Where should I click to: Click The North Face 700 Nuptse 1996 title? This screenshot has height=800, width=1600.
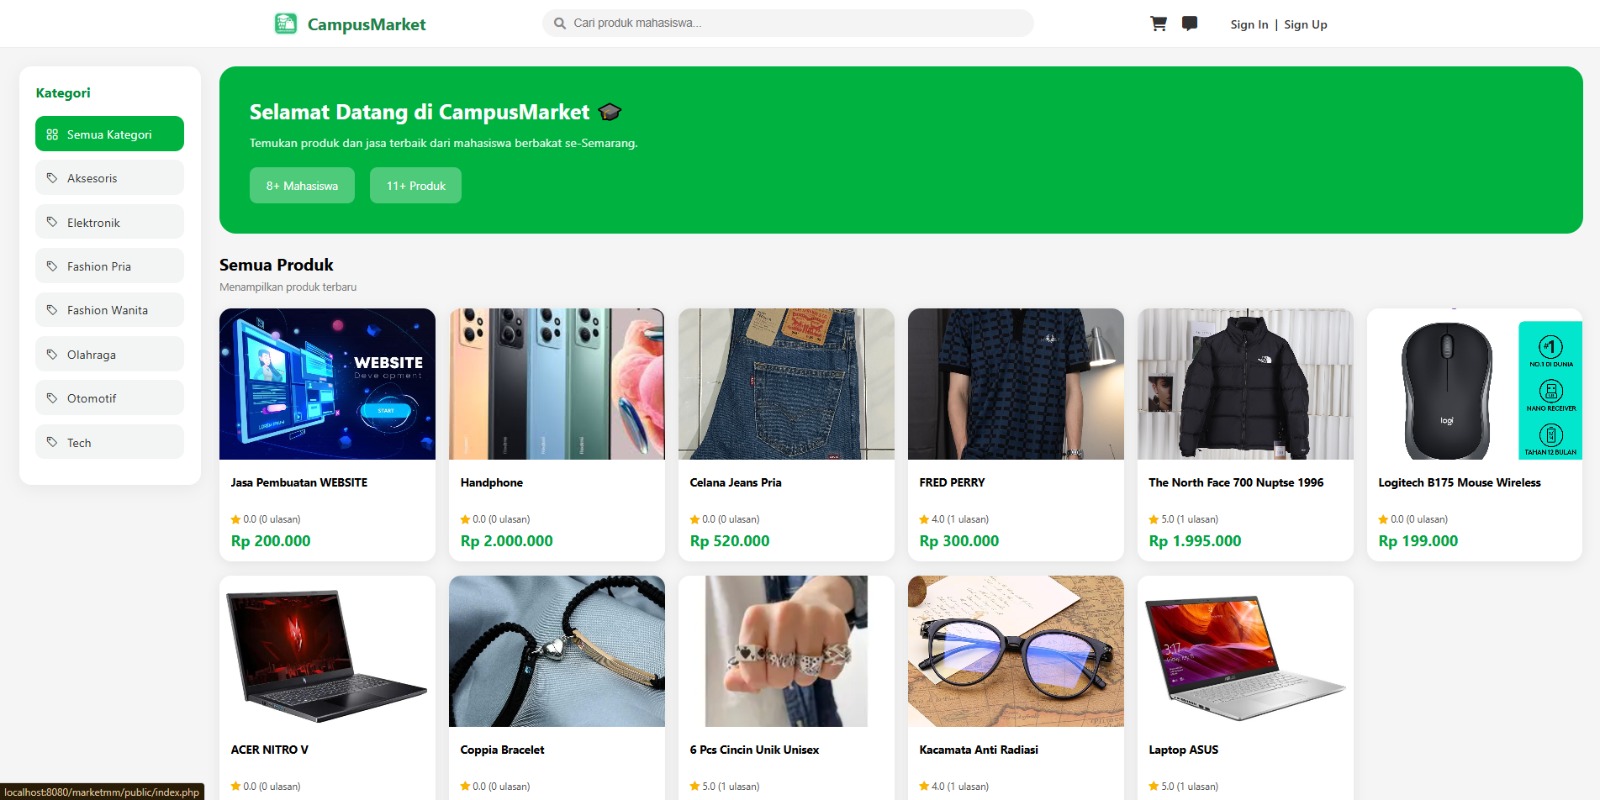(1236, 482)
